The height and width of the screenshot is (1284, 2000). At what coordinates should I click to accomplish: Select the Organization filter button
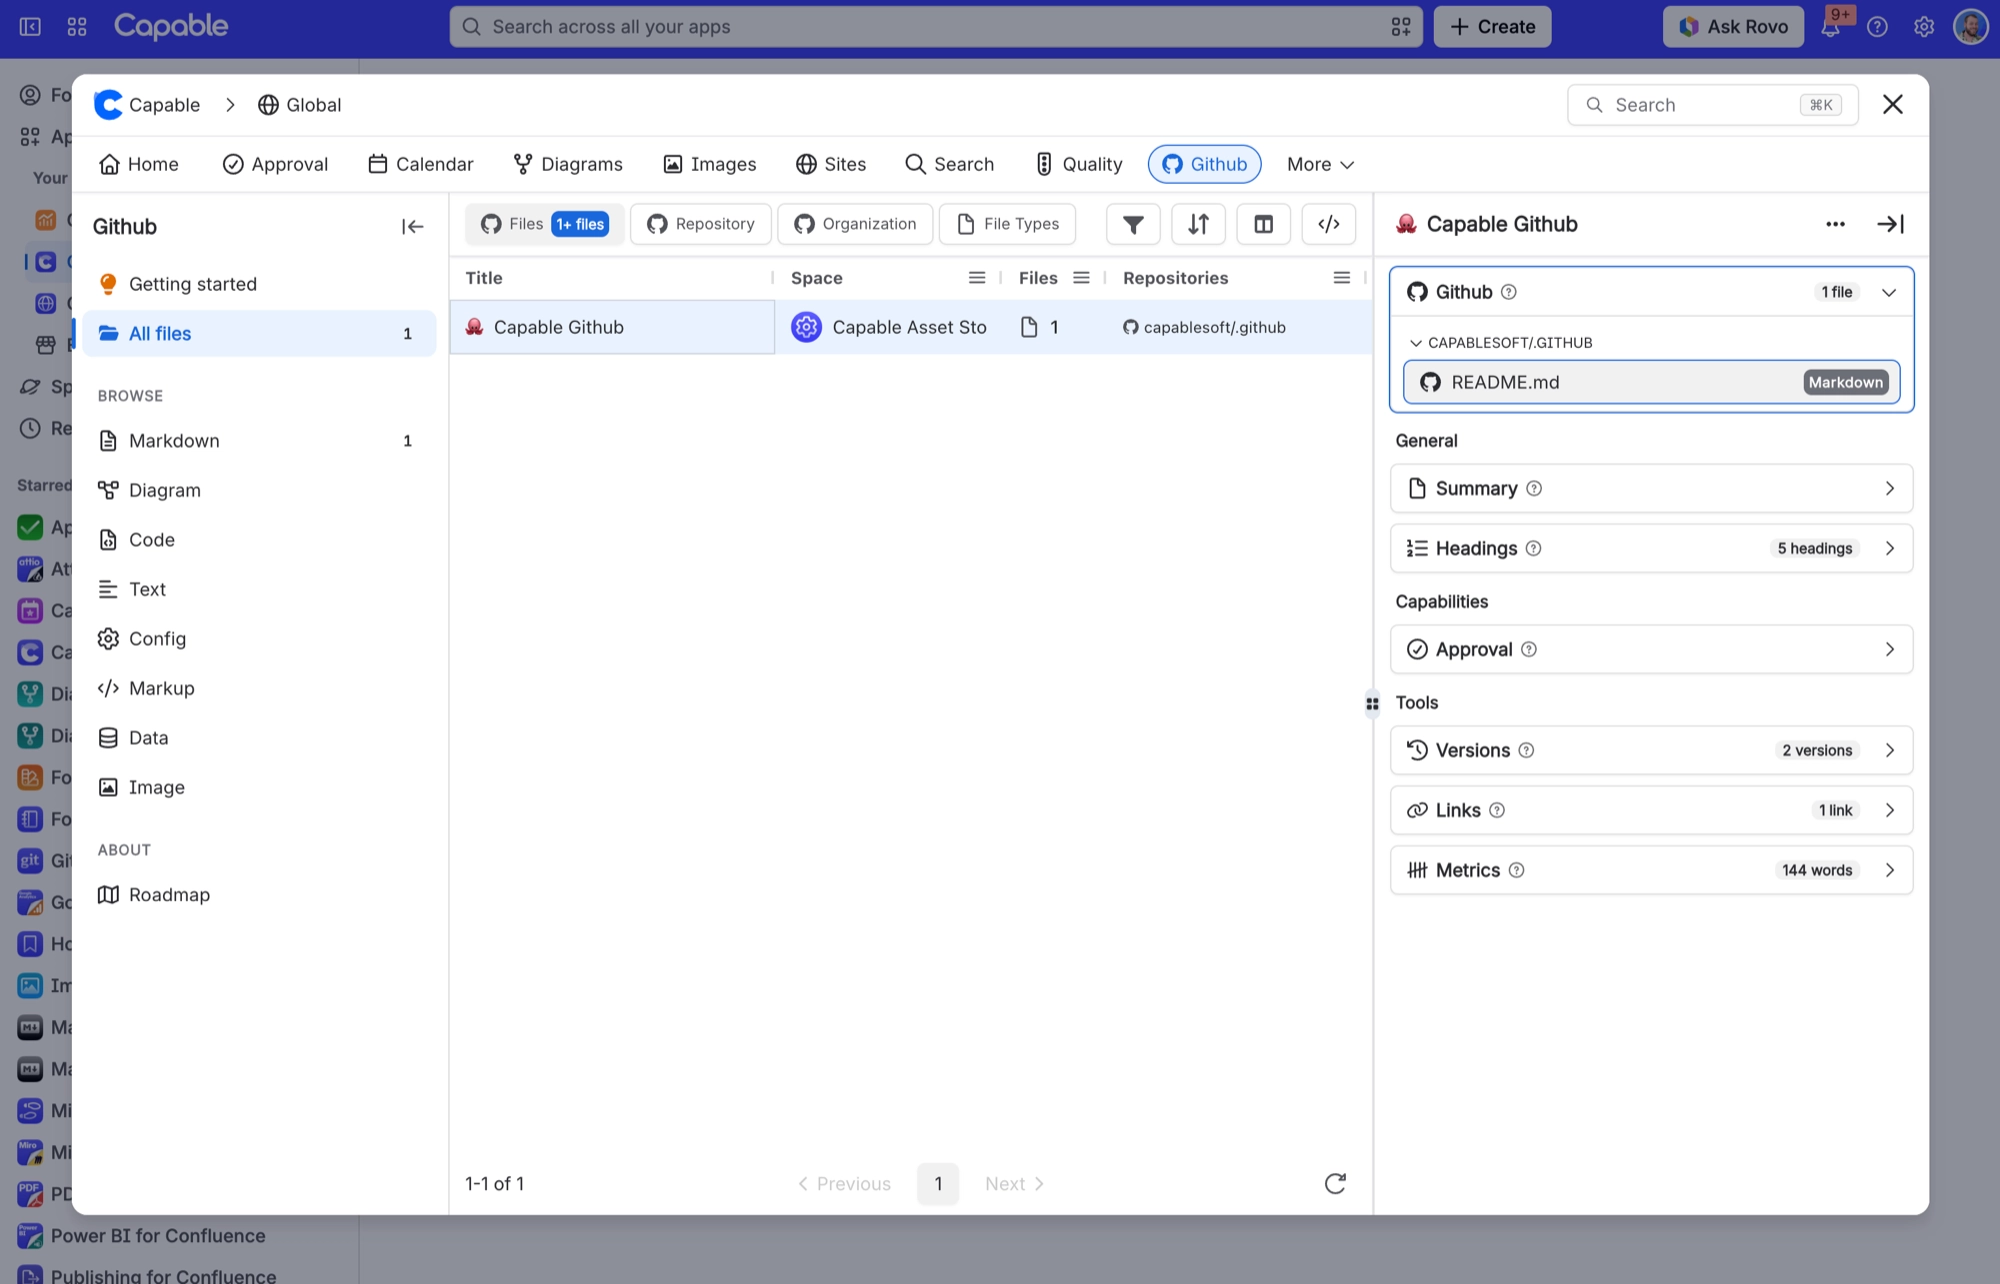856,224
